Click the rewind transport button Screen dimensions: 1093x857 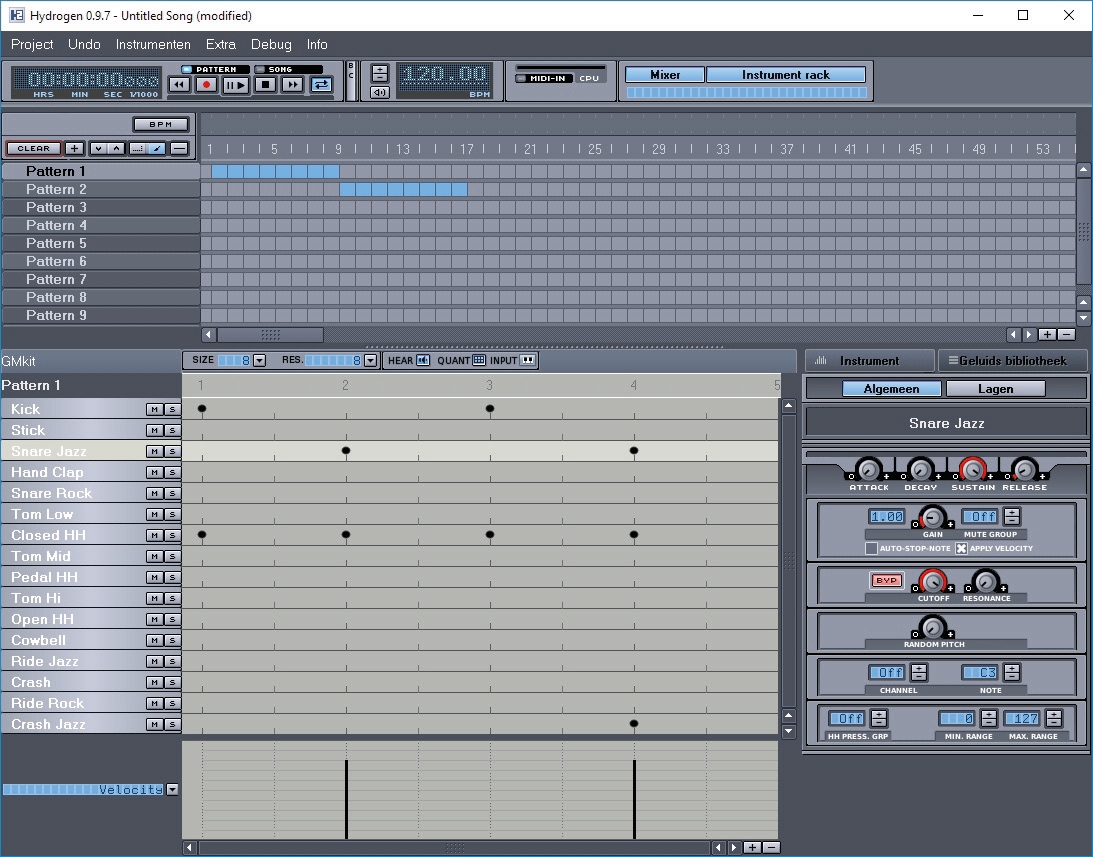(179, 85)
